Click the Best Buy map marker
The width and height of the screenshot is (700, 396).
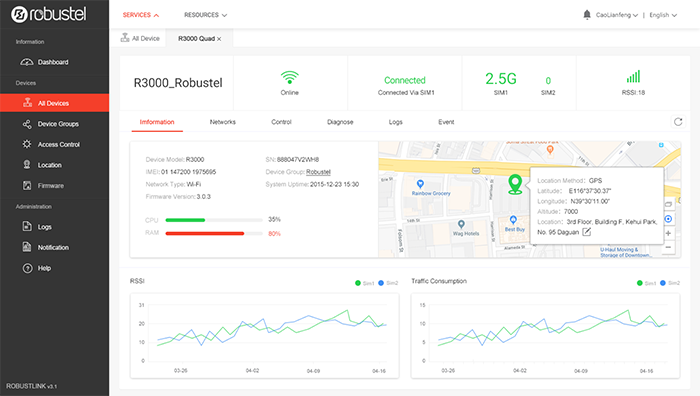click(513, 220)
